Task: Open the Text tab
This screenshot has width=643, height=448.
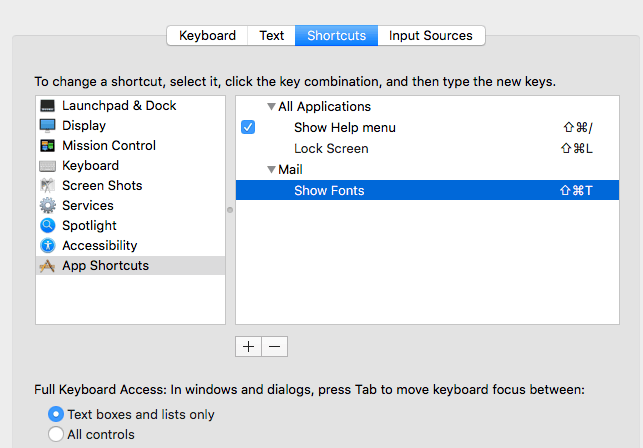Action: [x=272, y=35]
